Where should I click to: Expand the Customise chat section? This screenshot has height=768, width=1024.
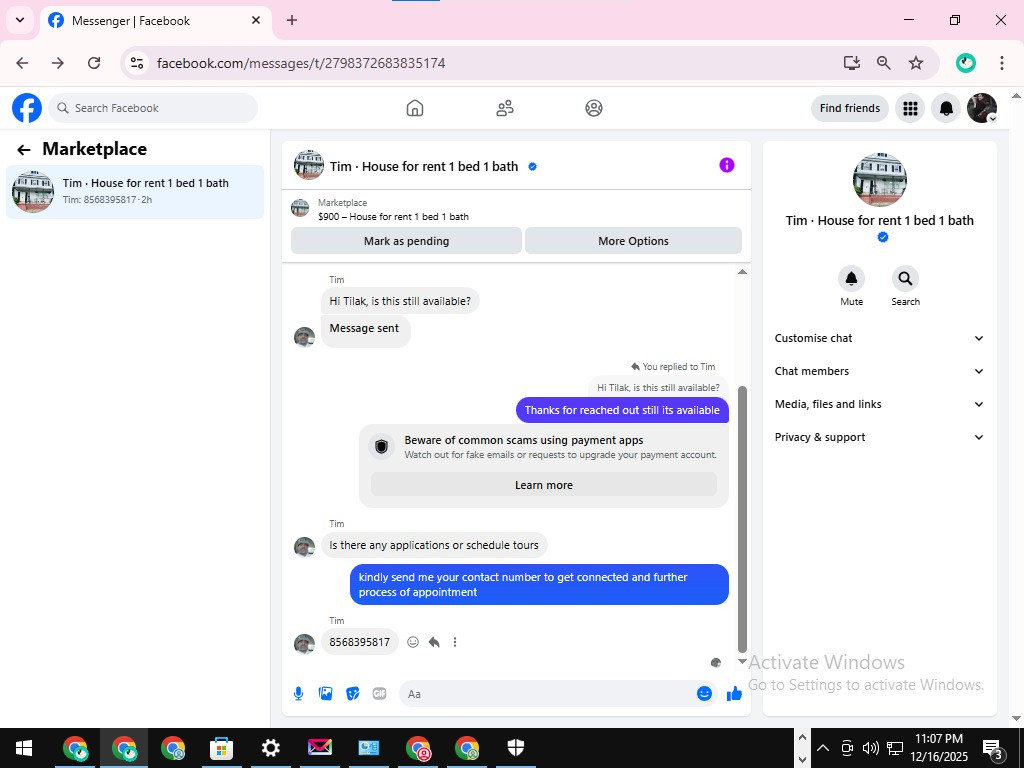click(879, 338)
